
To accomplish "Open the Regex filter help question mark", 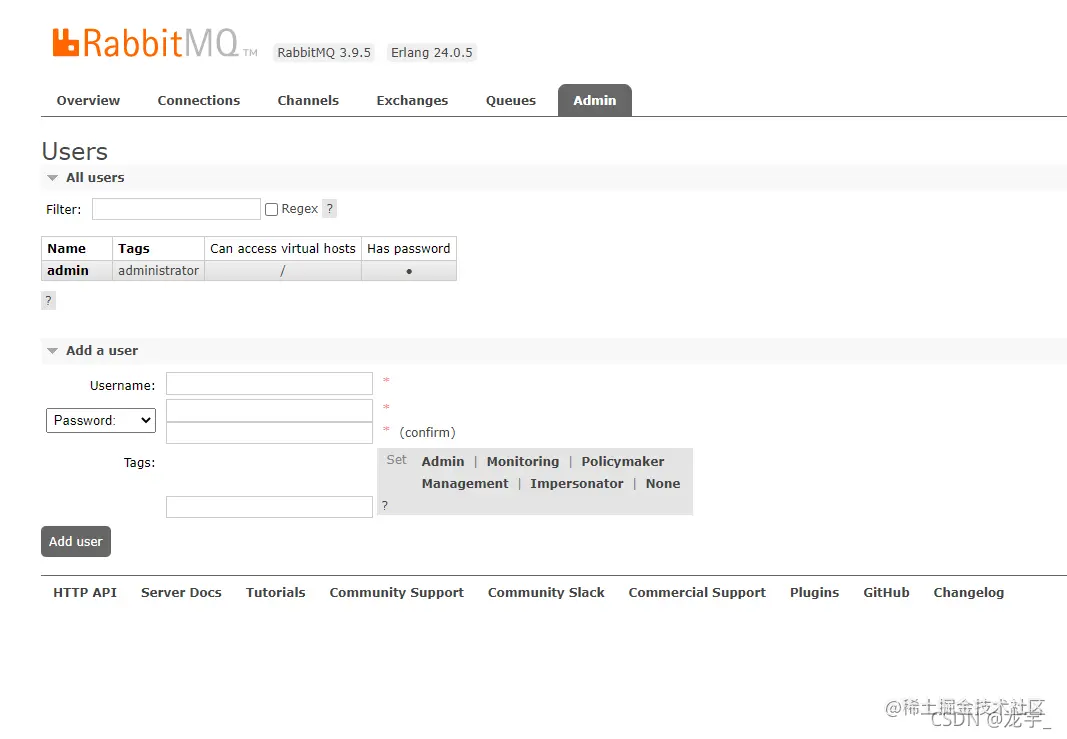I will tap(329, 209).
